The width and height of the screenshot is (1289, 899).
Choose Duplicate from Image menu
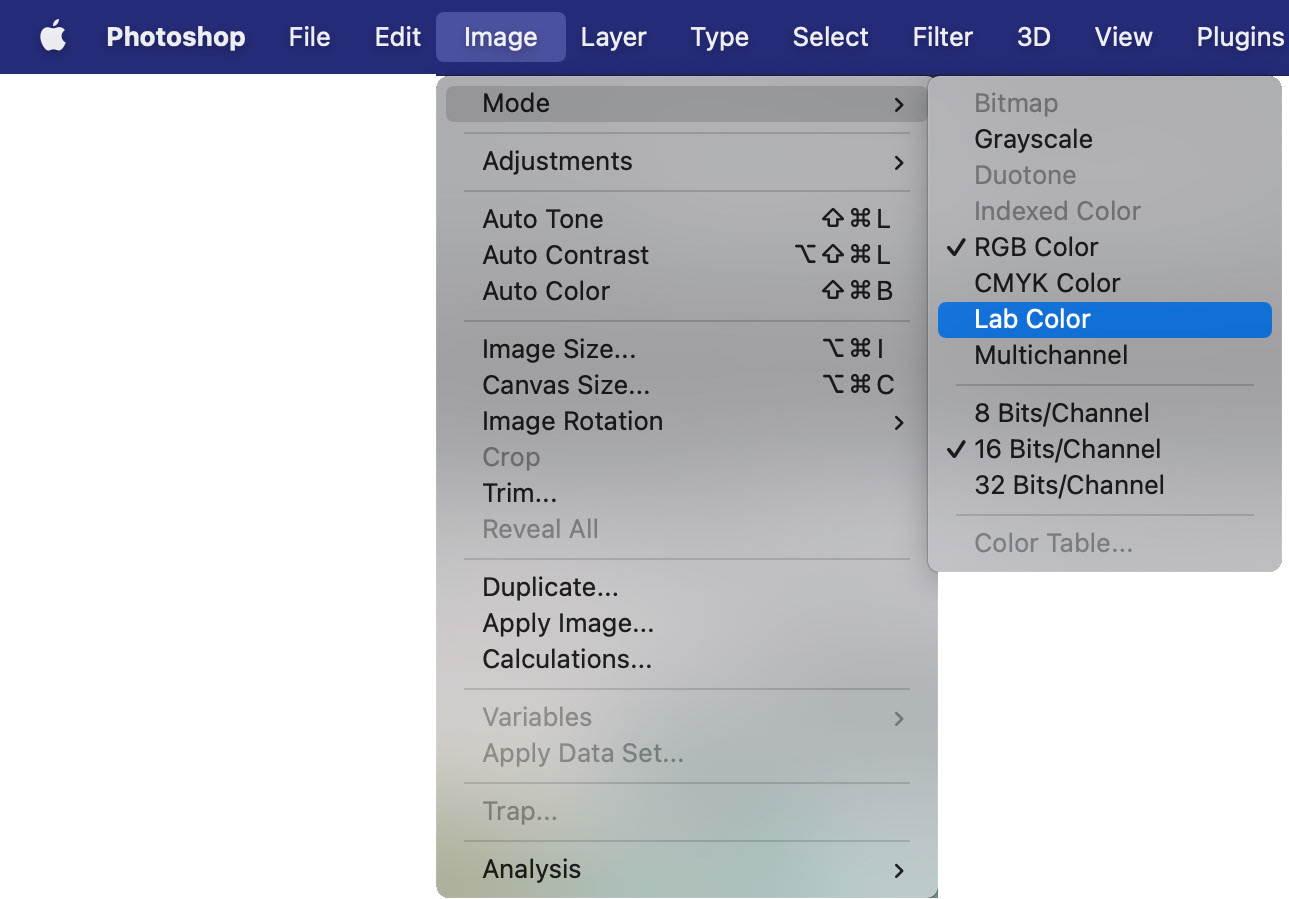coord(550,587)
